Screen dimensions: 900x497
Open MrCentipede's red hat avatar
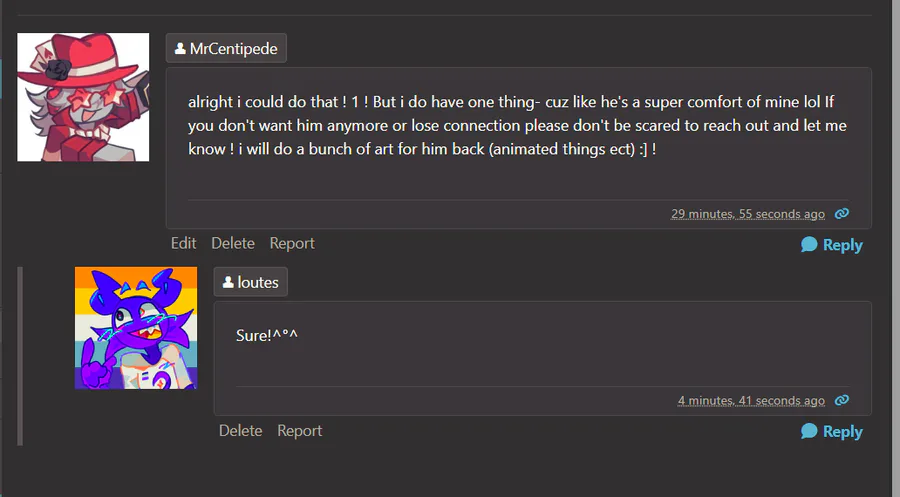click(83, 97)
